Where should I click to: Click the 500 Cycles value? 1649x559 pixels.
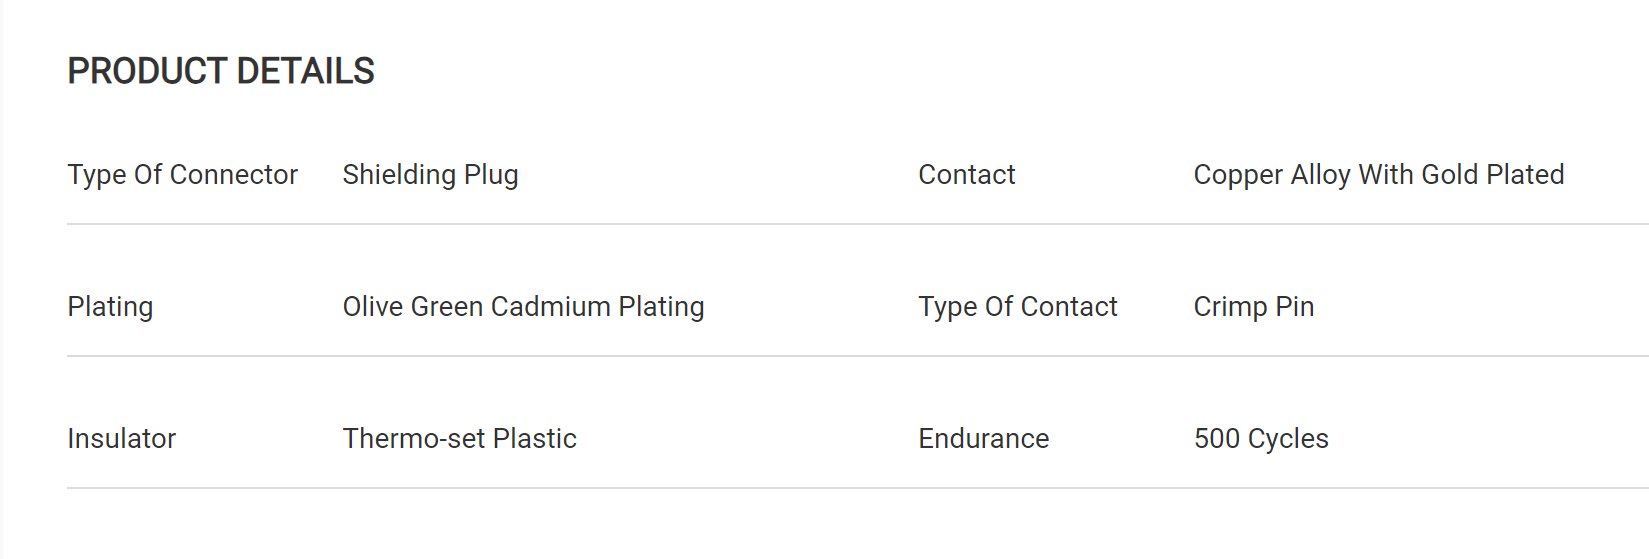click(x=1261, y=439)
